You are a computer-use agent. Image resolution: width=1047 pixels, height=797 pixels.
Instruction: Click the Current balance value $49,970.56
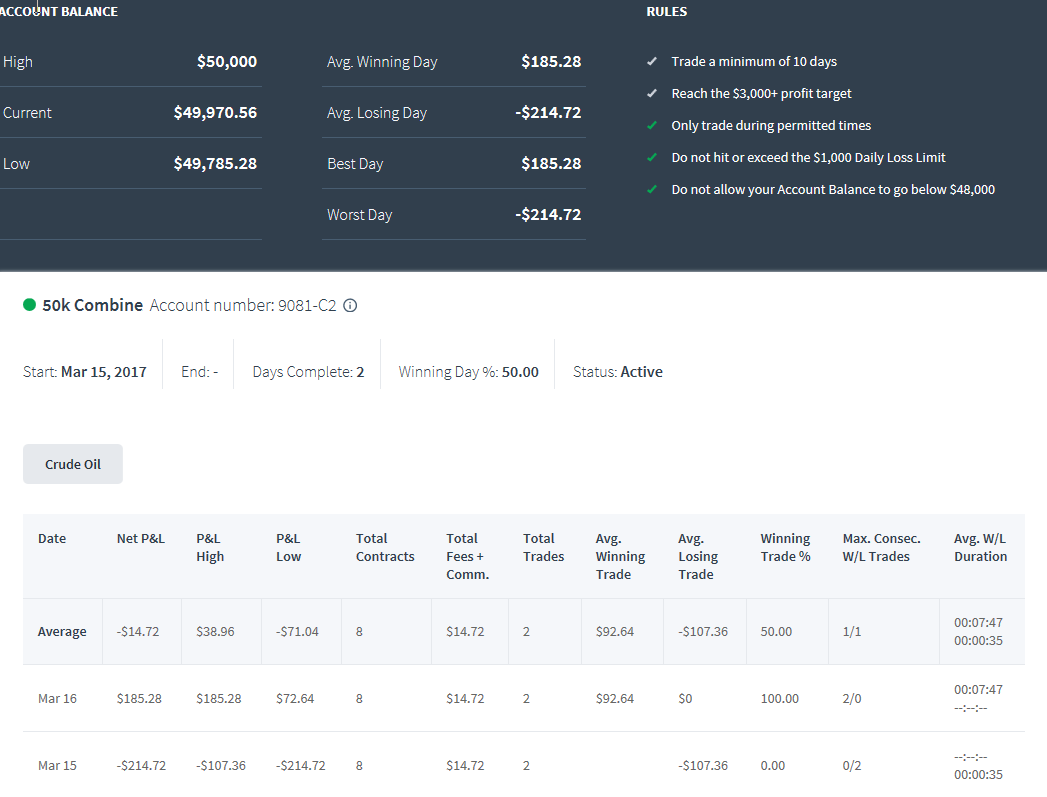click(215, 113)
